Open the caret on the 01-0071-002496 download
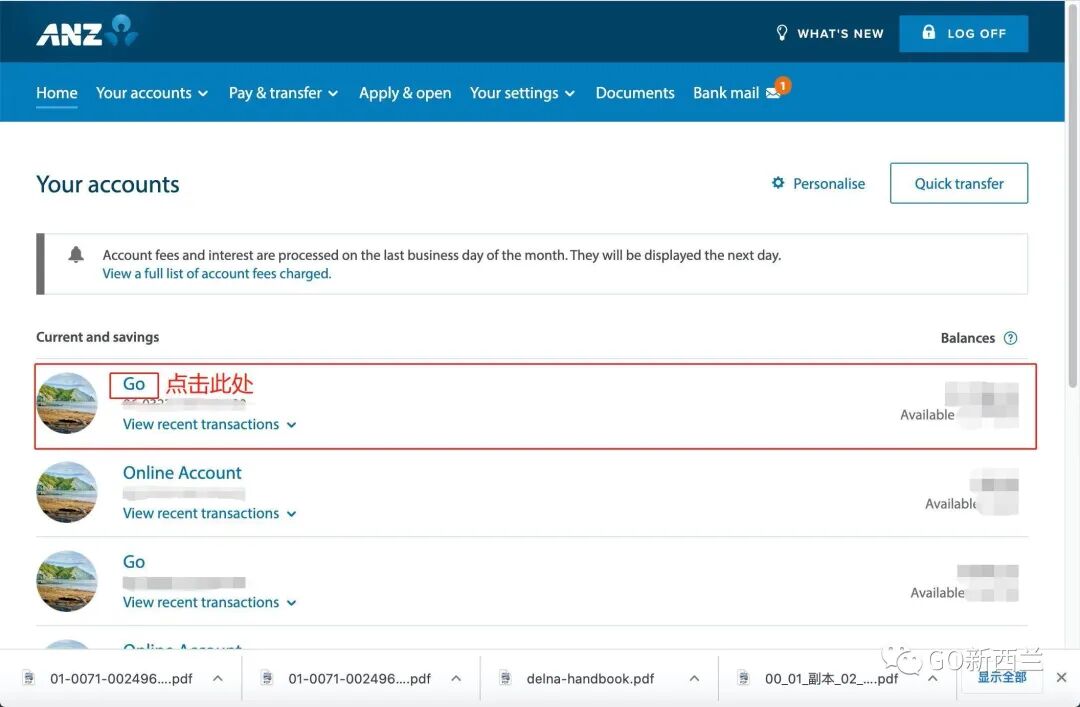The width and height of the screenshot is (1080, 707). click(218, 677)
